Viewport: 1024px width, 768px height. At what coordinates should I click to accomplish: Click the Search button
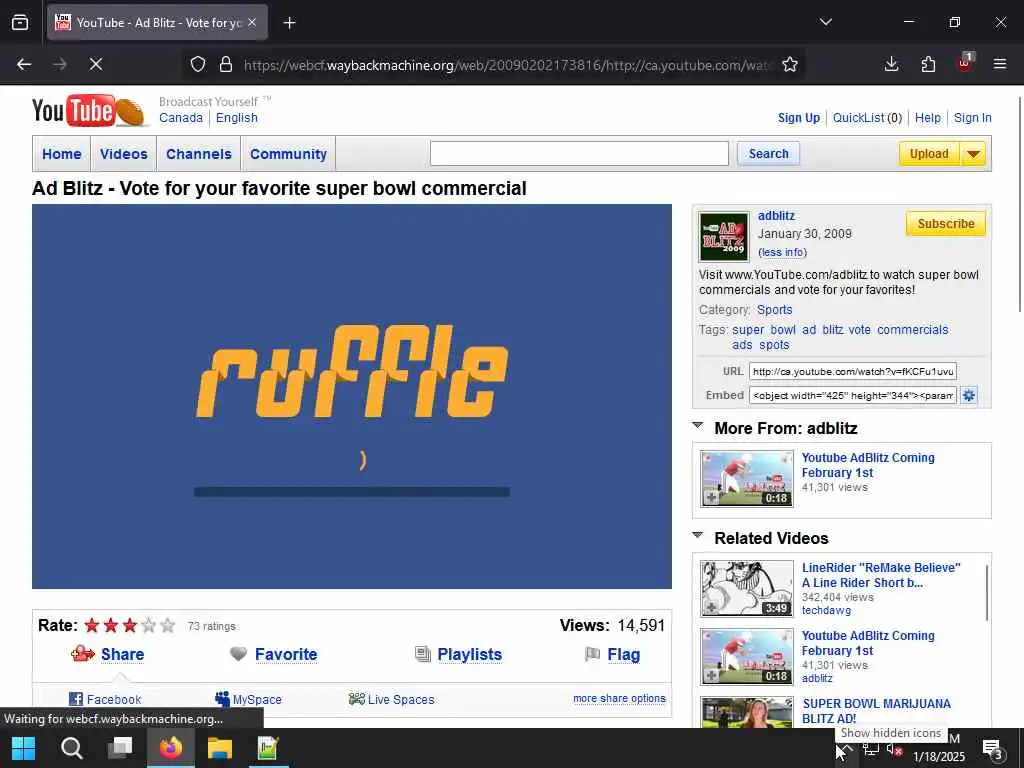point(769,153)
